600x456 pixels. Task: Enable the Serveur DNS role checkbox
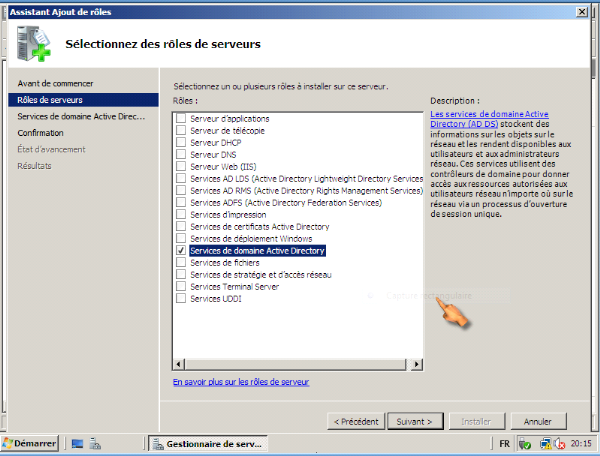coord(181,154)
